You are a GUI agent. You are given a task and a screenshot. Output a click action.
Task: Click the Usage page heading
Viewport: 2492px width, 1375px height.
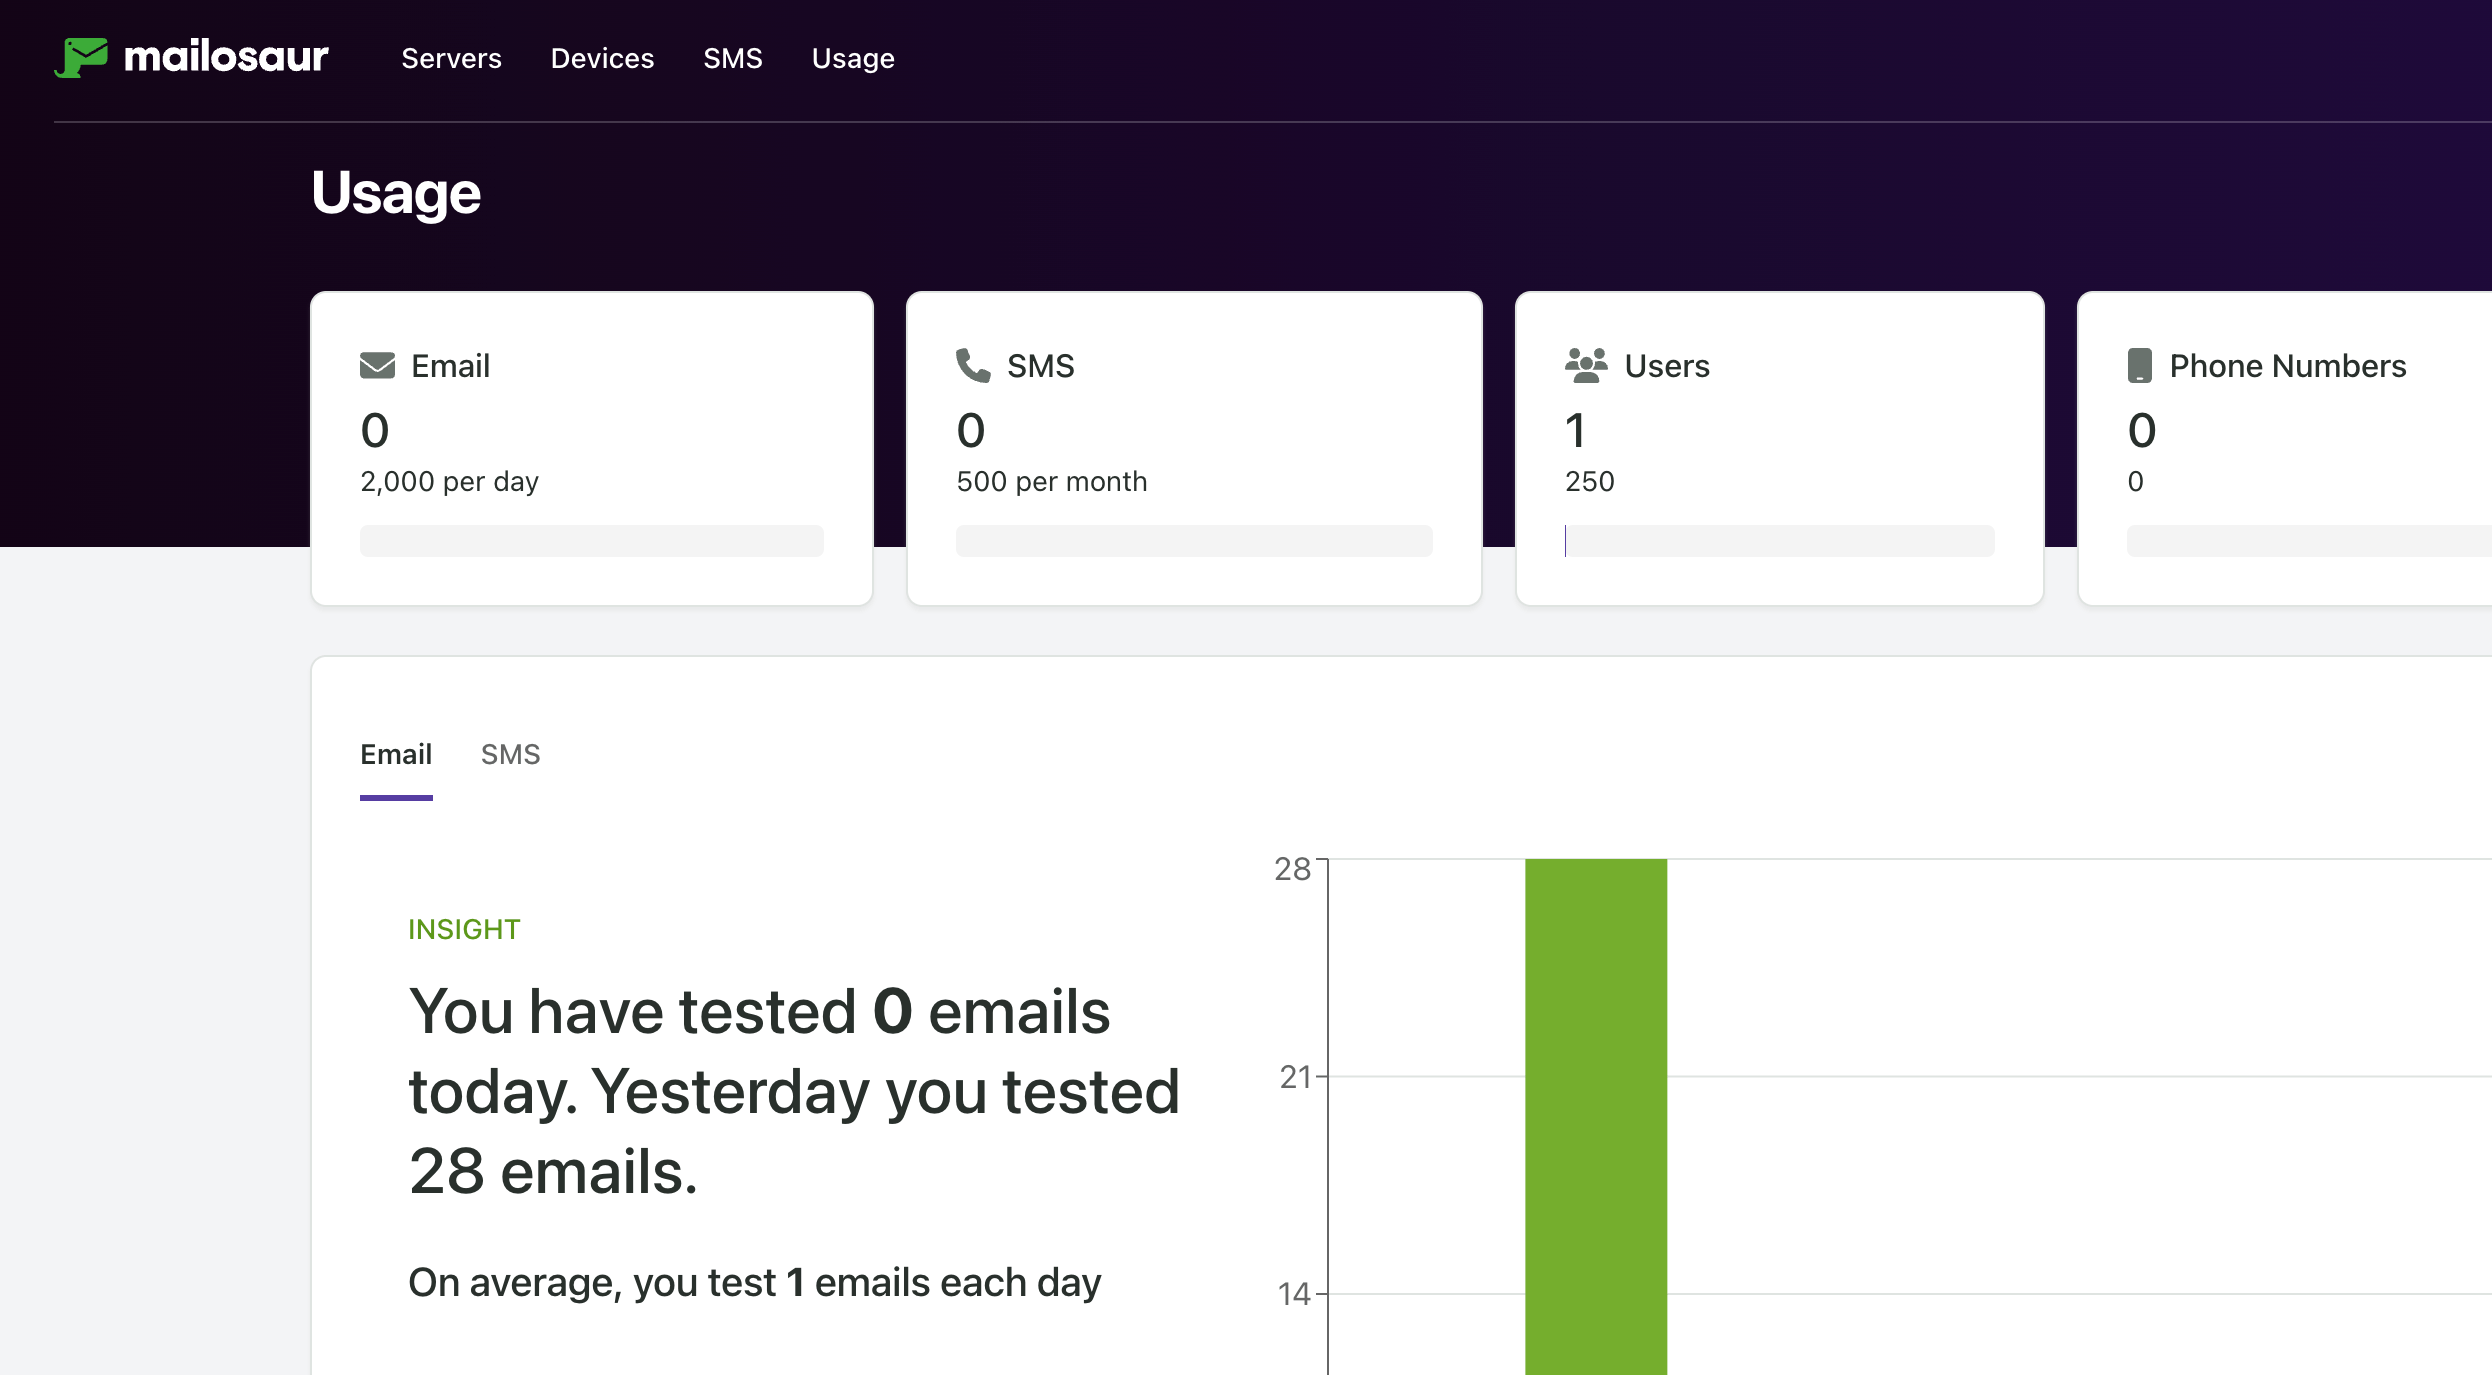click(x=396, y=193)
